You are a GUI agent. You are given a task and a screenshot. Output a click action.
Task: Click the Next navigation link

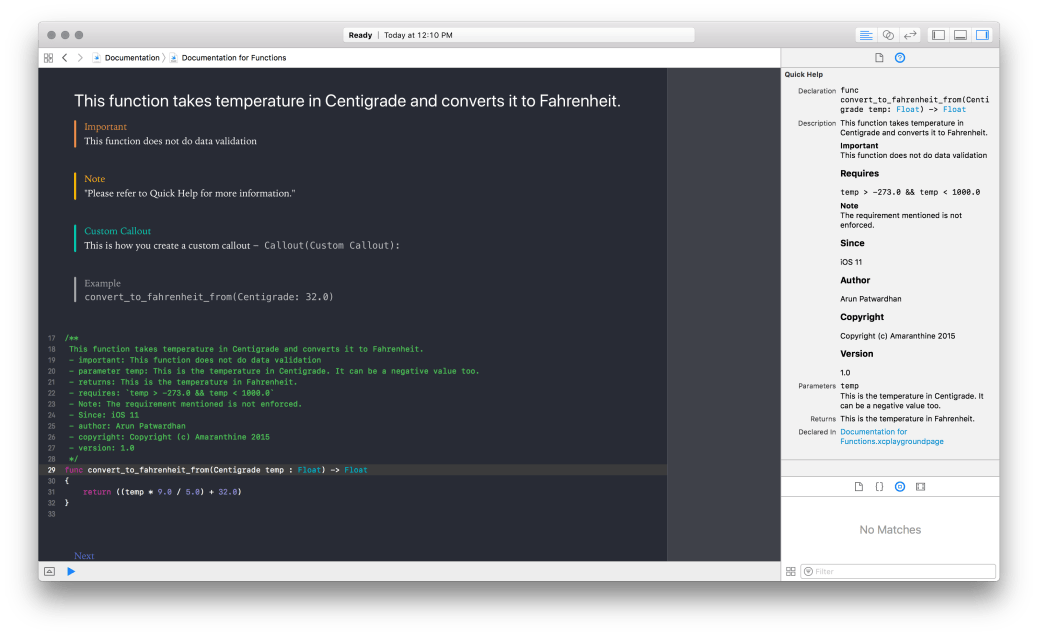coord(83,555)
